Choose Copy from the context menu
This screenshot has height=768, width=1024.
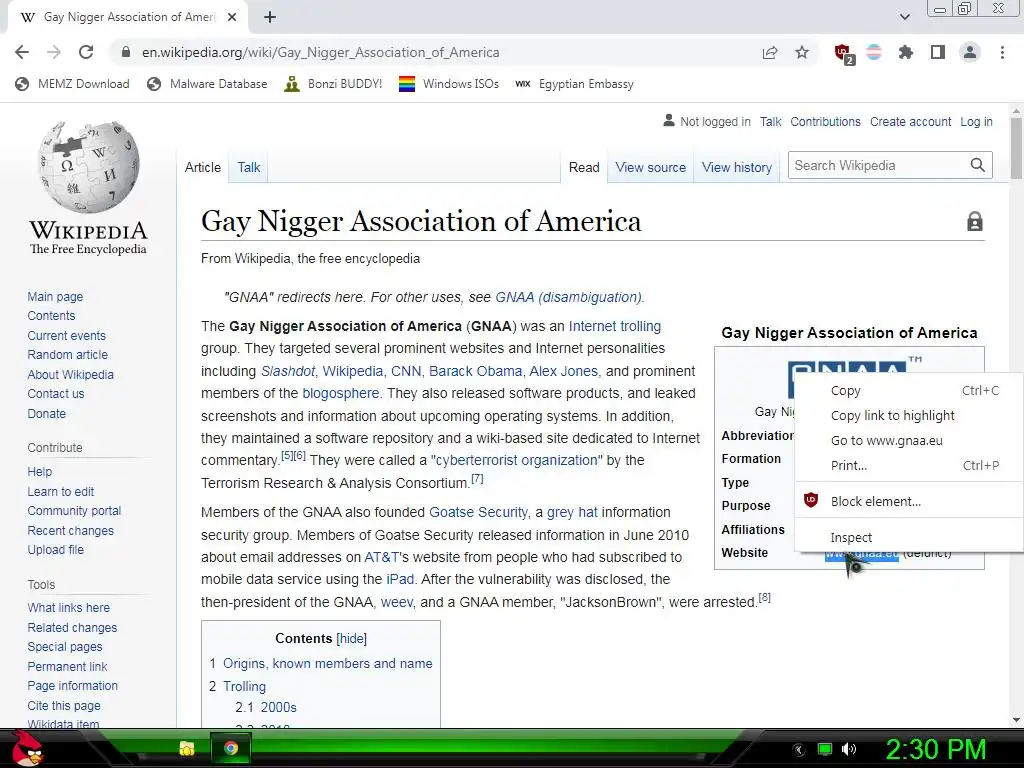pos(909,391)
